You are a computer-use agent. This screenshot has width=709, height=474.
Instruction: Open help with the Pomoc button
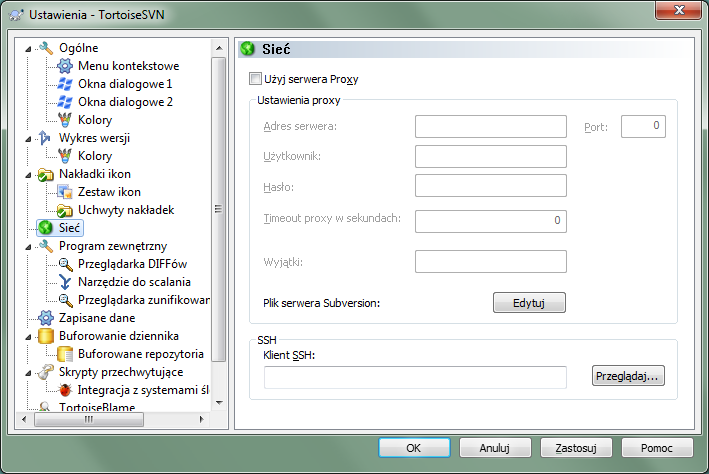(x=657, y=448)
